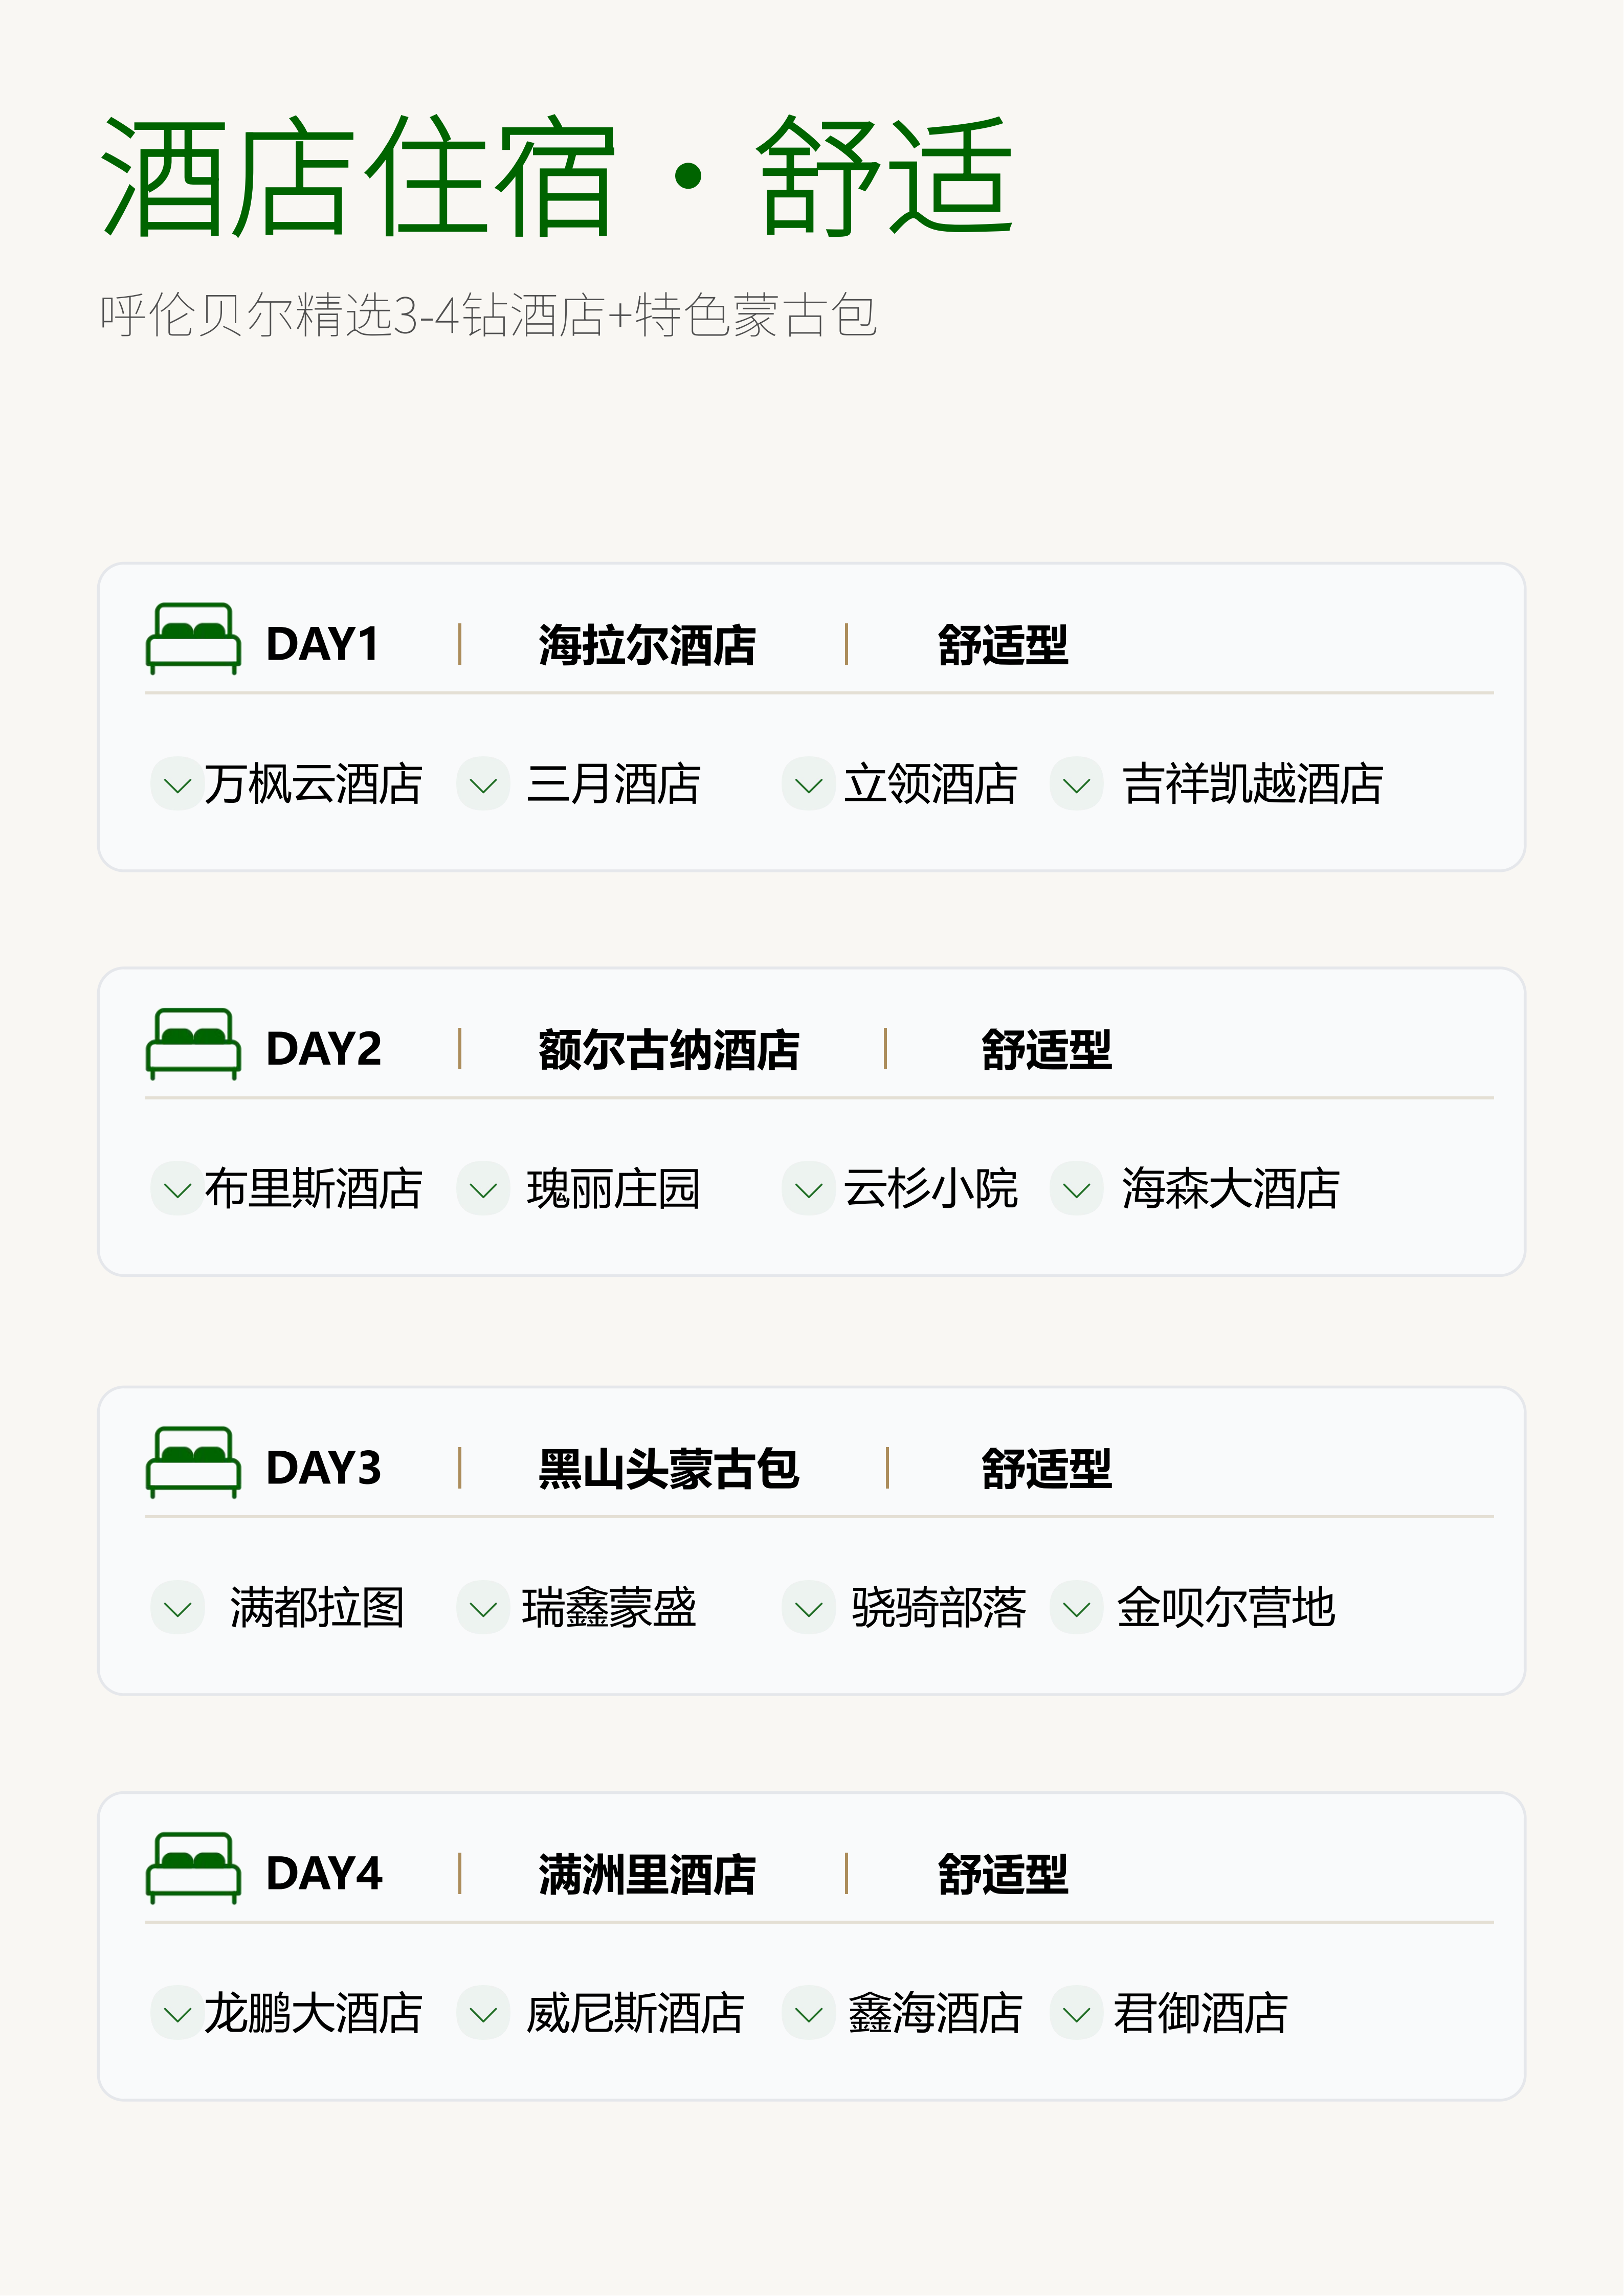Expand the 三月酒店 chevron
Image resolution: width=1624 pixels, height=2296 pixels.
coord(483,785)
